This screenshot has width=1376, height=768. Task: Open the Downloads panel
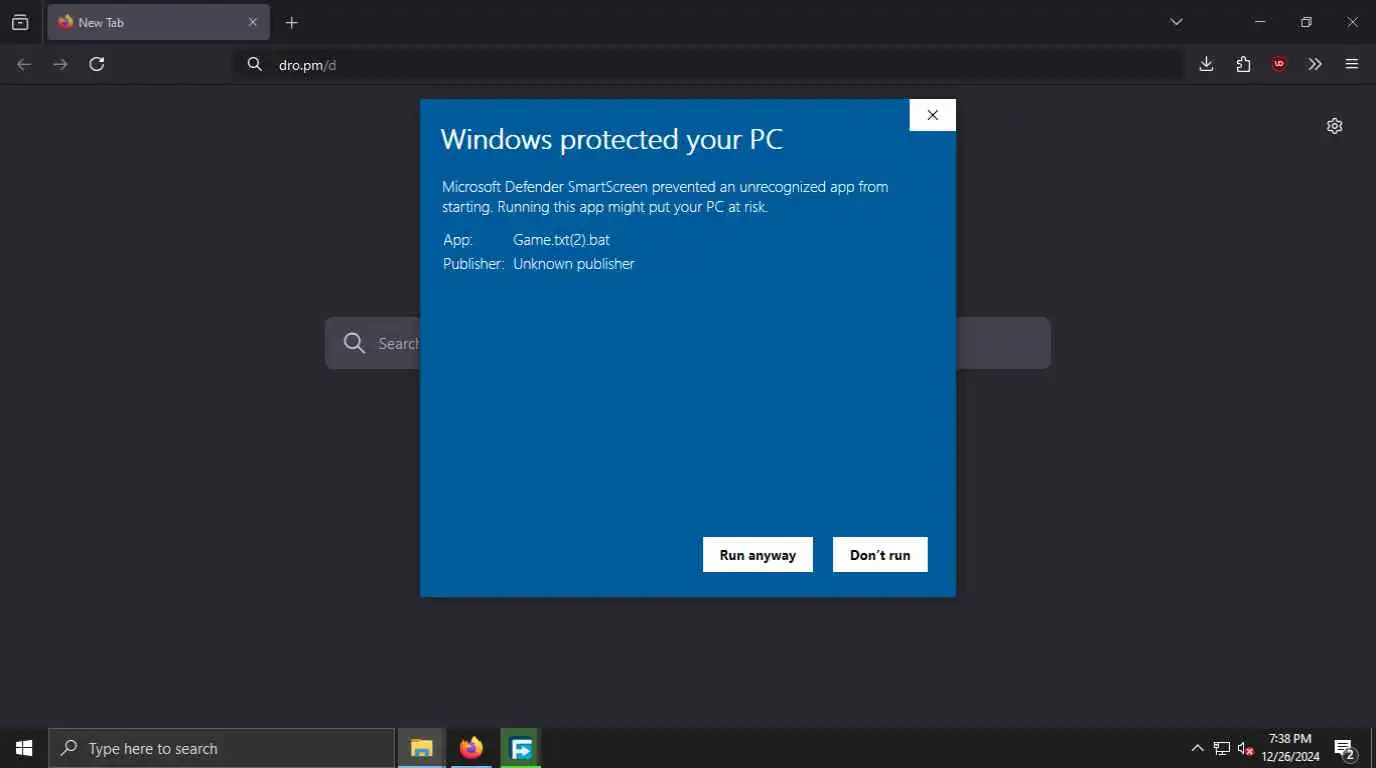(x=1207, y=64)
